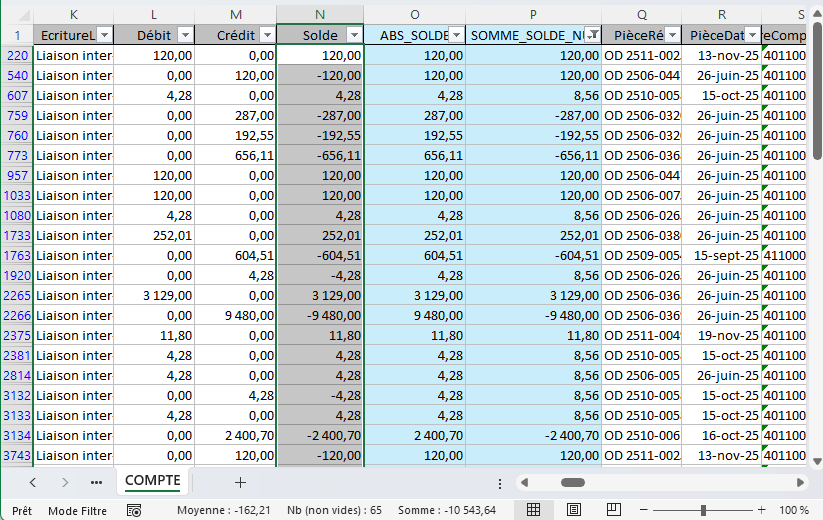The width and height of the screenshot is (823, 520).
Task: Click the horizontal scrollbar thumb
Action: click(x=572, y=482)
